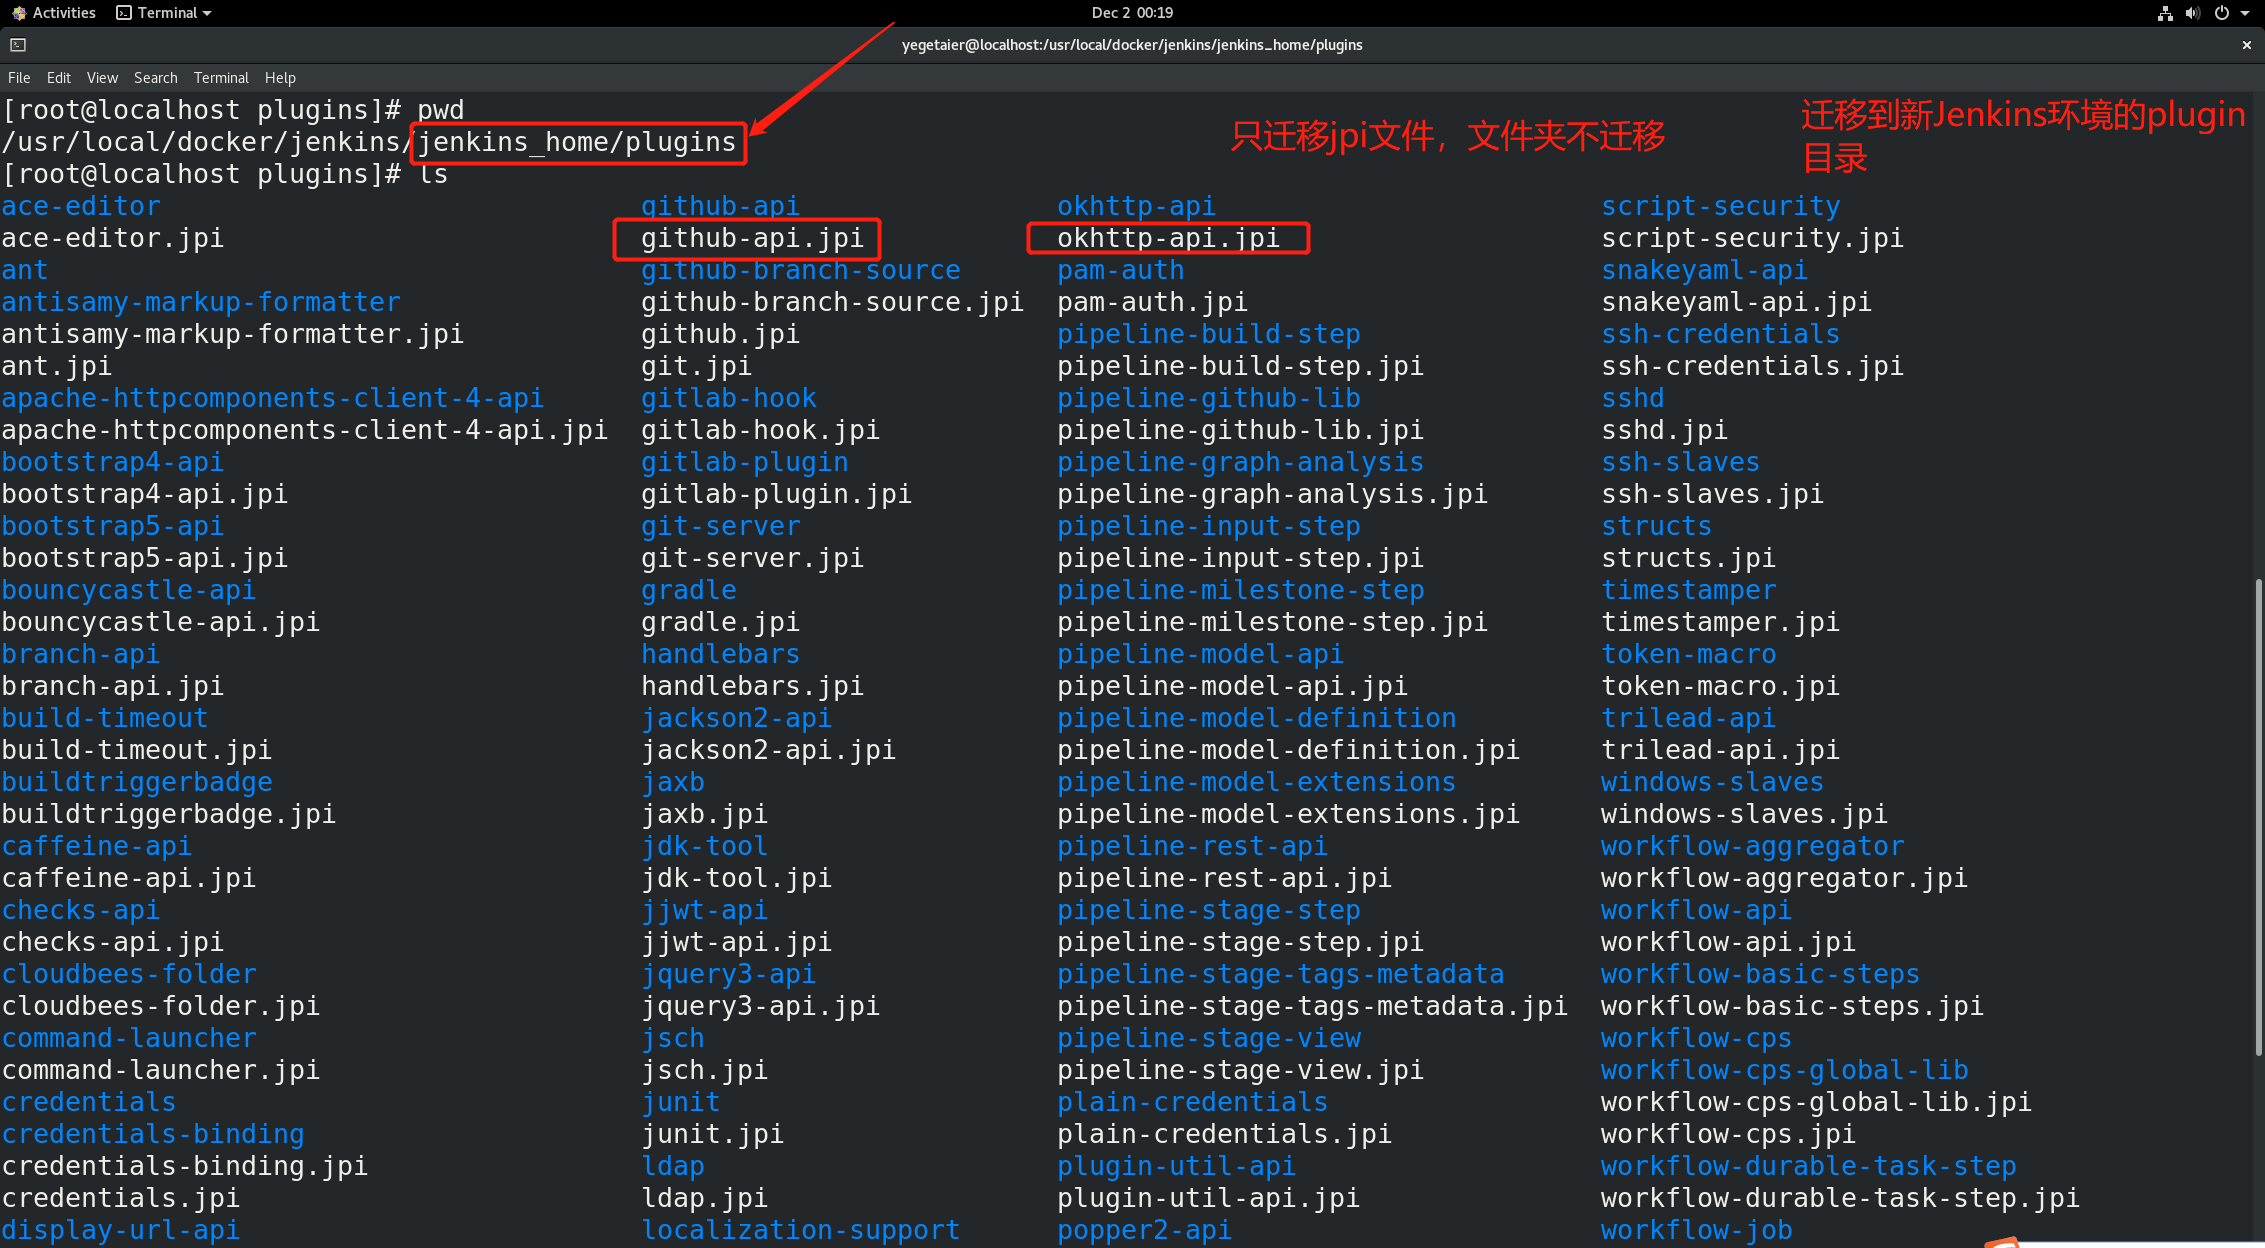Open the Terminal menu in menu bar
Image resolution: width=2265 pixels, height=1248 pixels.
point(221,78)
